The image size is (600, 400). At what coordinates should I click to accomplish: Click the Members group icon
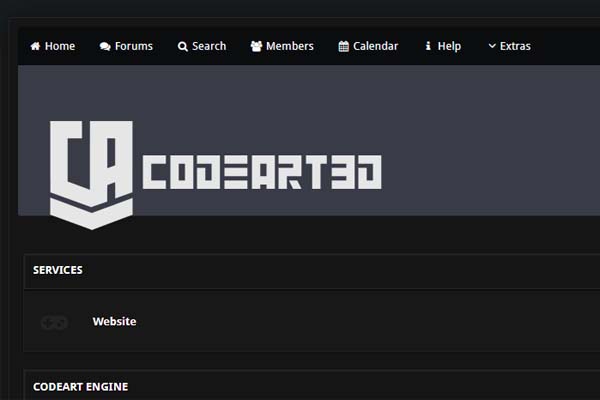pyautogui.click(x=256, y=46)
